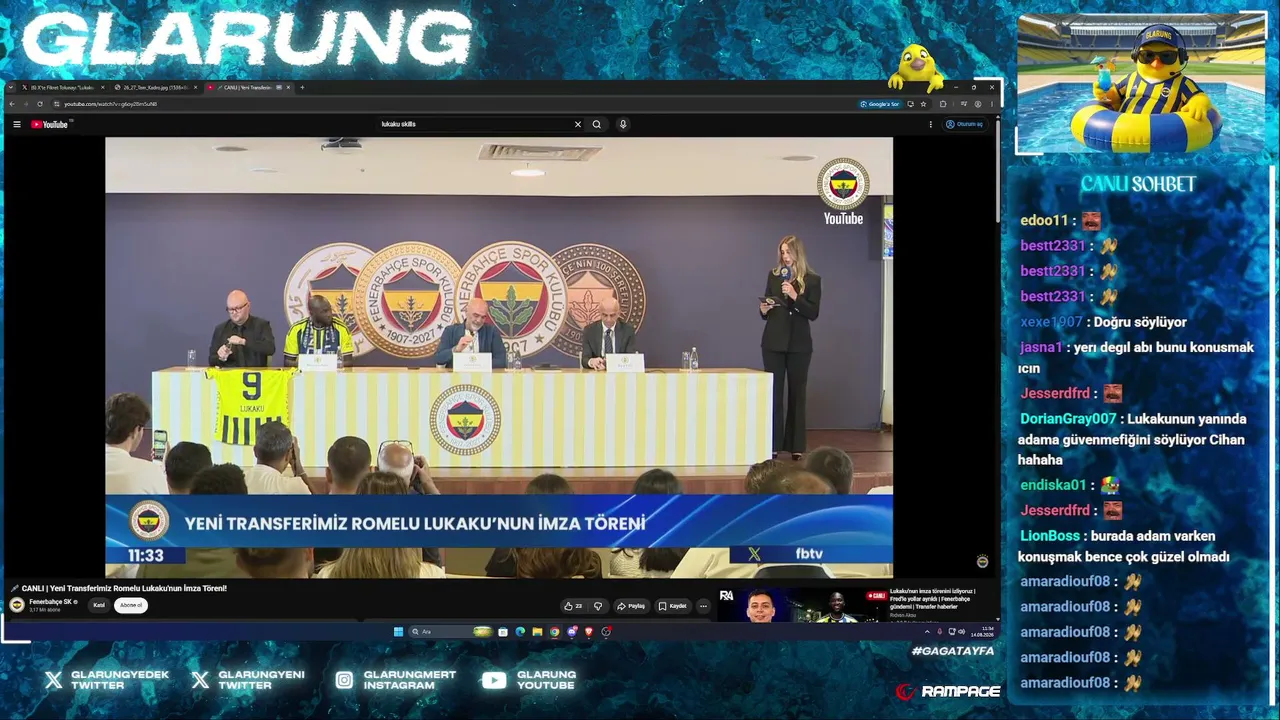Open recommended video 'Lukaku'nun imza törenini izliyoruz'
Image resolution: width=1280 pixels, height=720 pixels.
point(802,605)
